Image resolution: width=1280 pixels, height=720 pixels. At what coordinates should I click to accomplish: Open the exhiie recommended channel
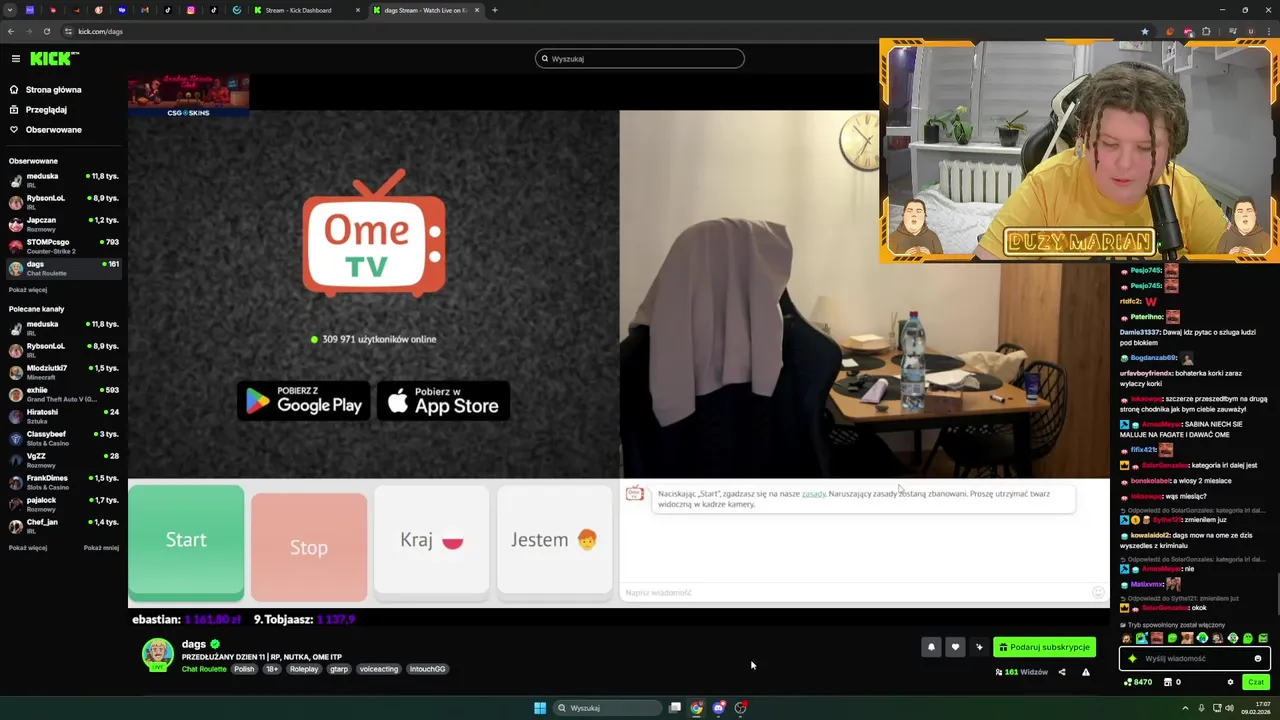(64, 394)
